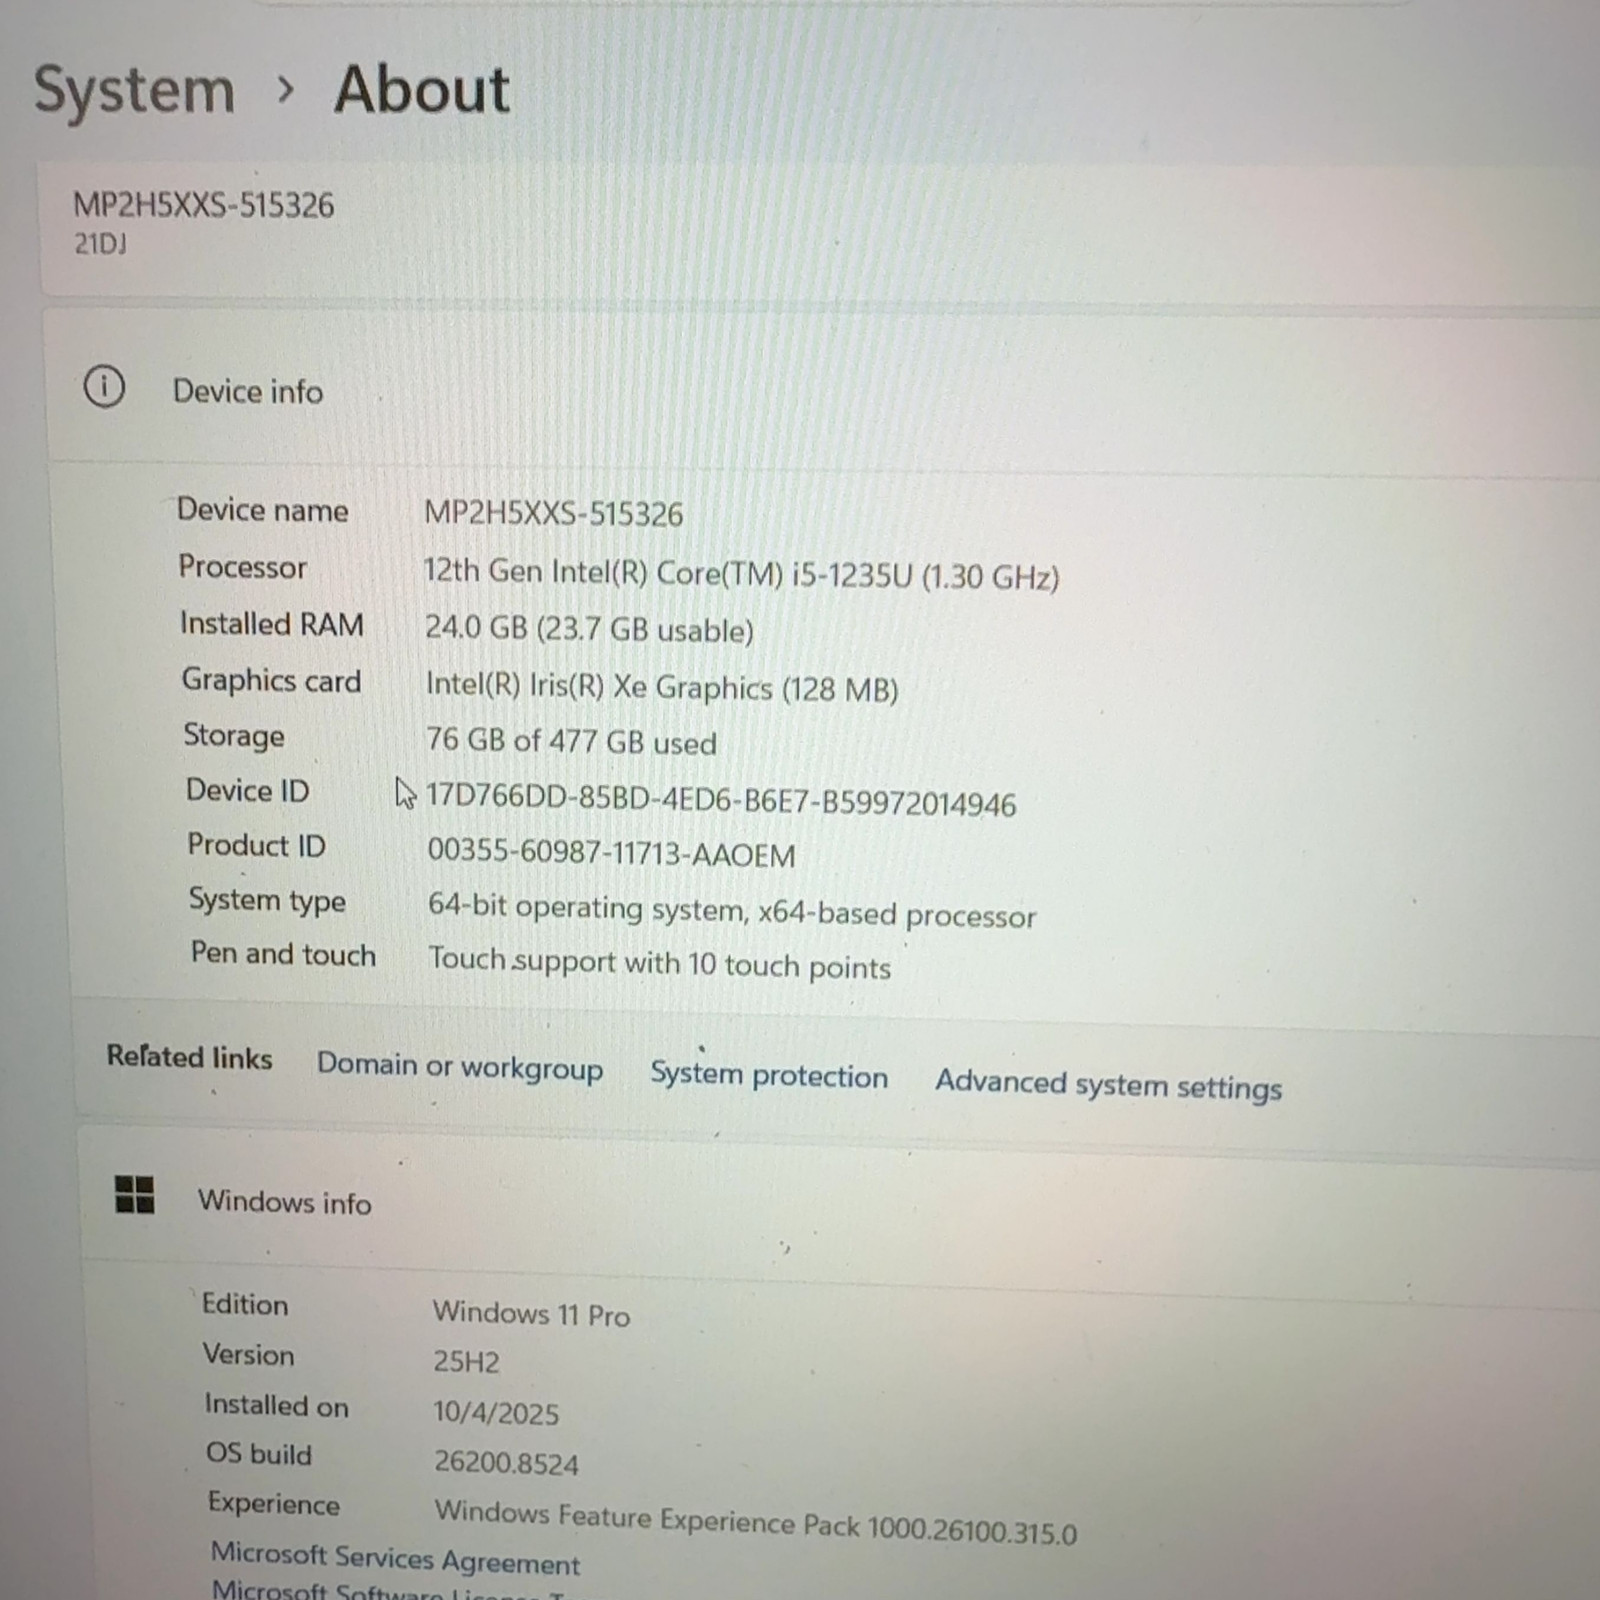Click the Installed RAM value 24.0 GB
The height and width of the screenshot is (1600, 1600).
pos(589,629)
